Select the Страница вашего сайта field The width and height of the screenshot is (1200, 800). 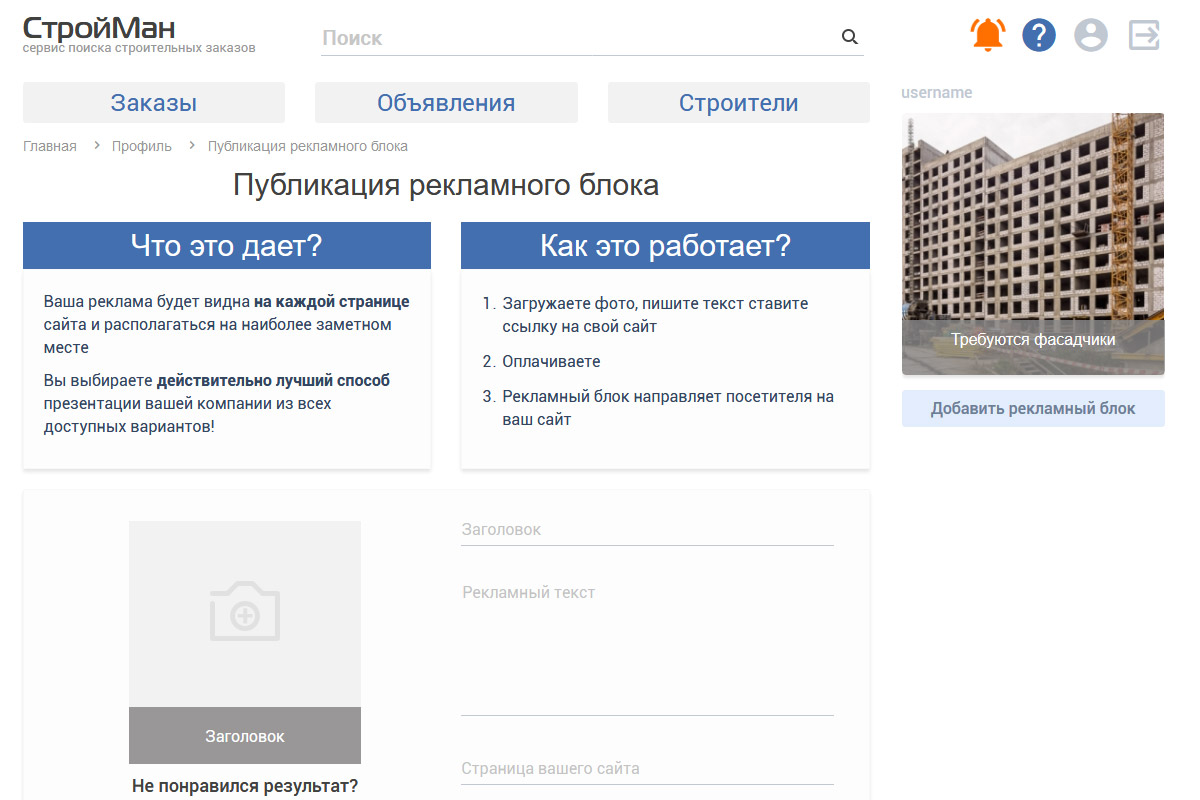click(x=647, y=769)
